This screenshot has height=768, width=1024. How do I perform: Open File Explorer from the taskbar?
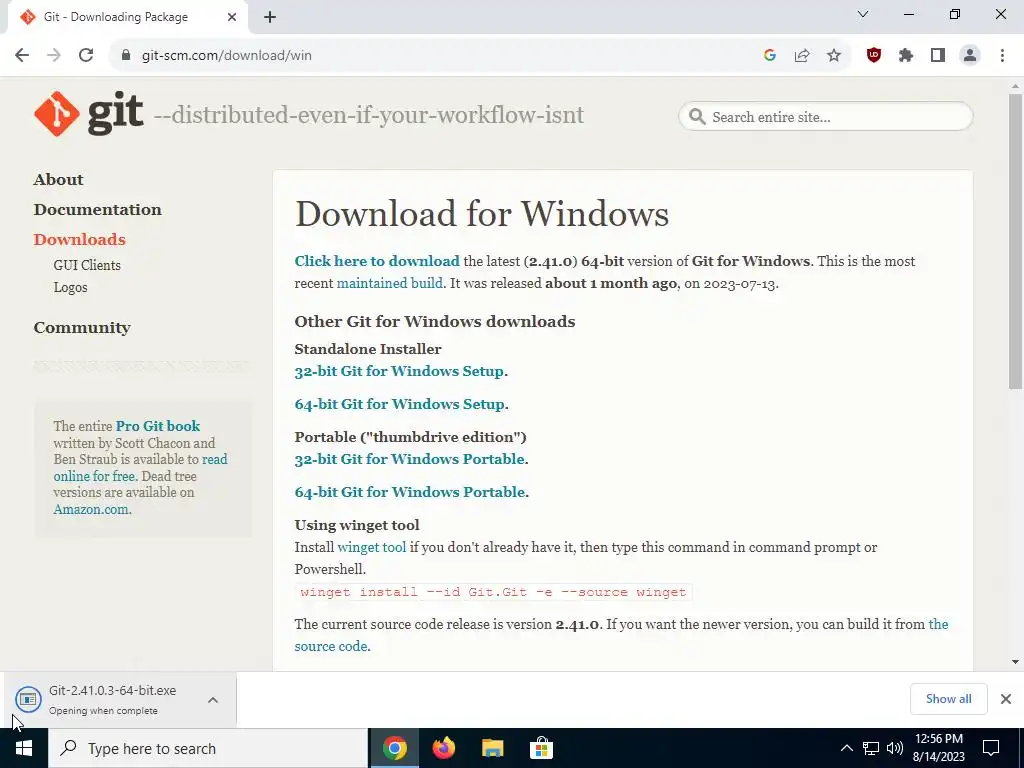tap(492, 748)
